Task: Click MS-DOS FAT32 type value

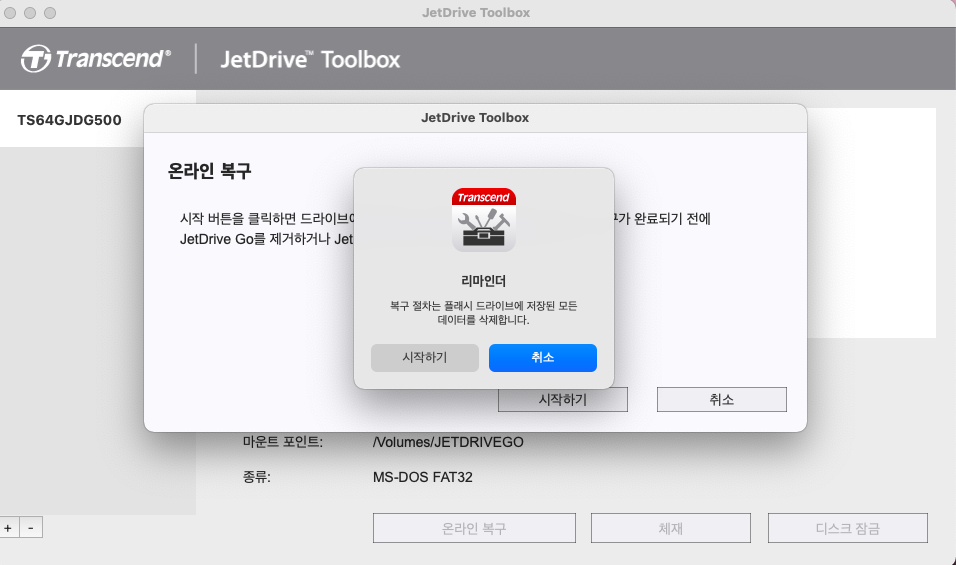Action: [423, 477]
